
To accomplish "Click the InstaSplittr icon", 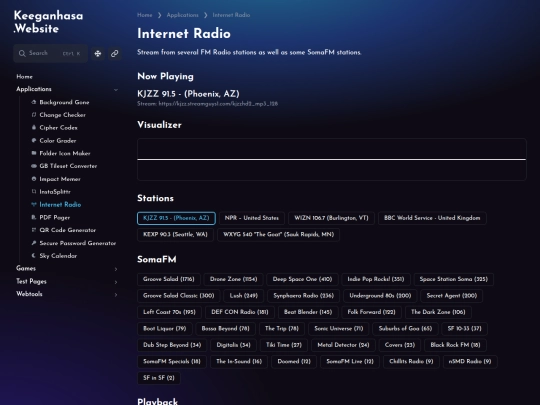I will point(34,191).
